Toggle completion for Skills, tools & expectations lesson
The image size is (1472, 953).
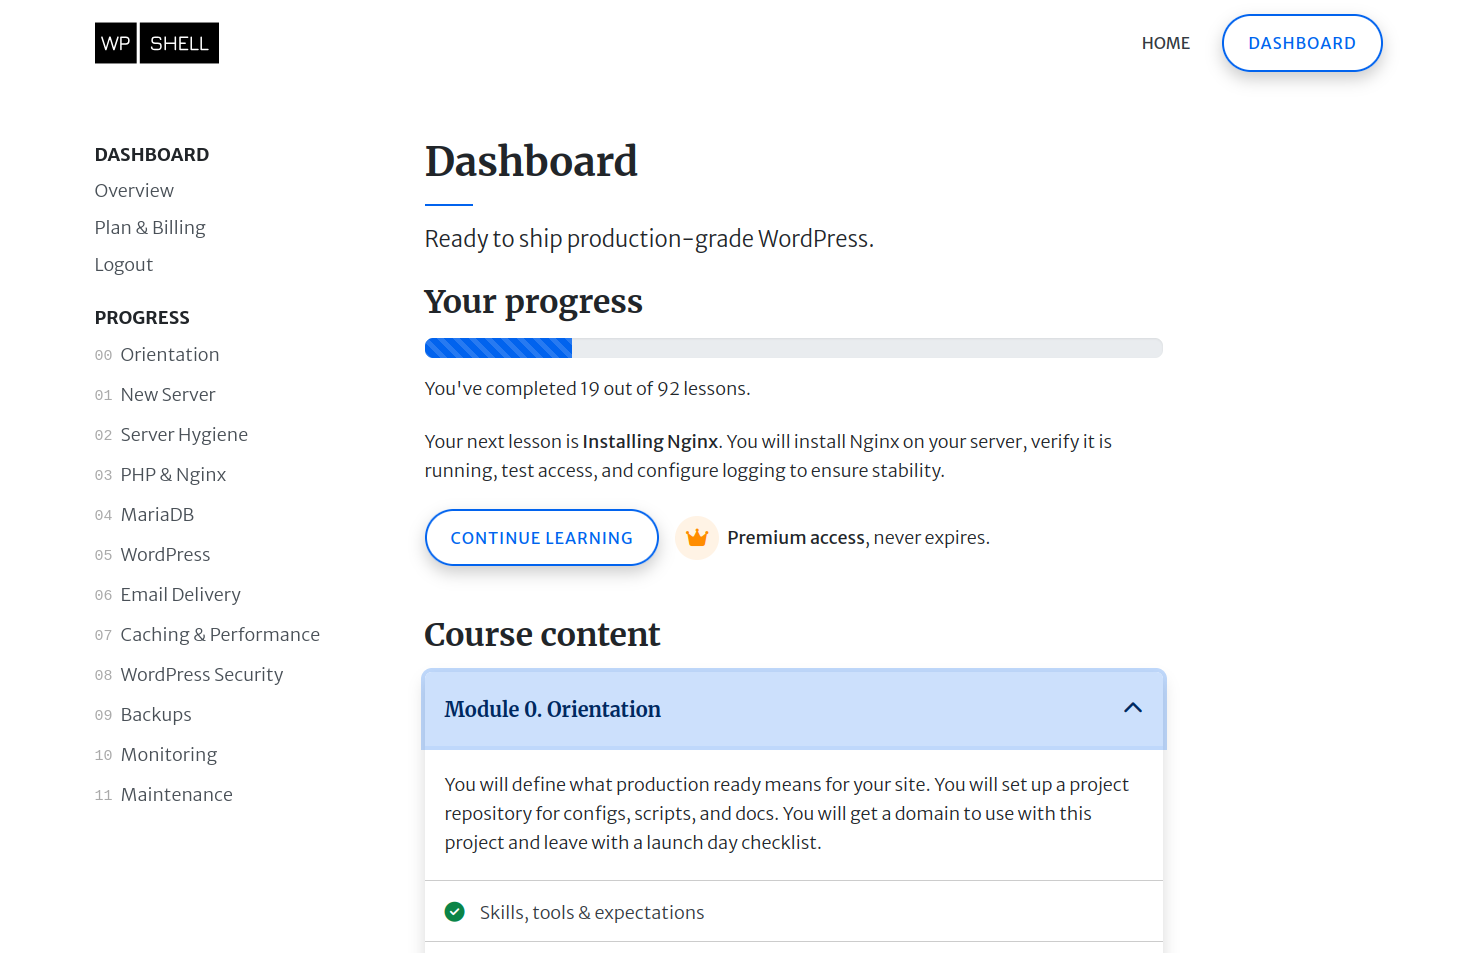pos(455,911)
